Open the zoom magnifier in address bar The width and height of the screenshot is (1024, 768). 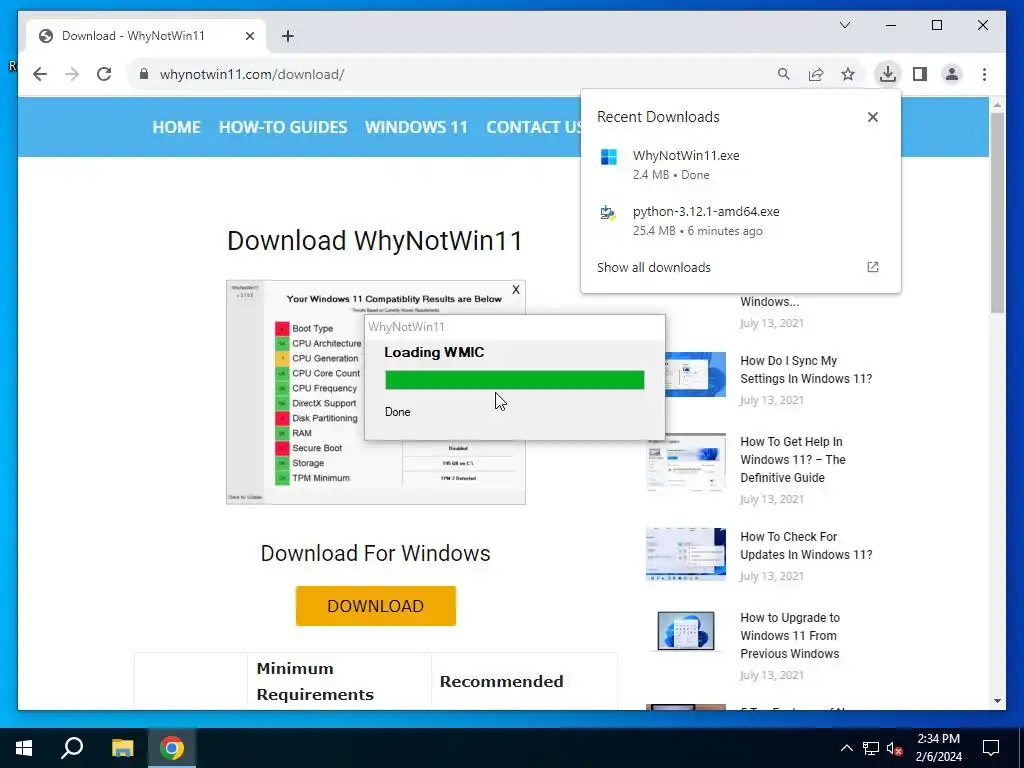(784, 74)
